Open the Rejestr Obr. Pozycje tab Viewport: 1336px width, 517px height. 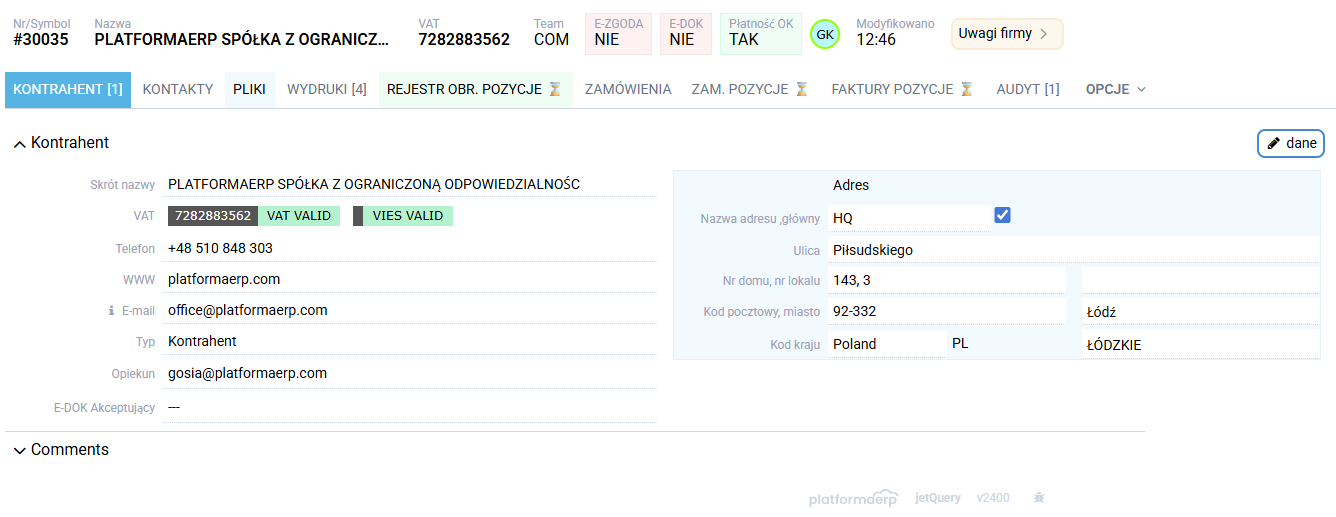tap(475, 89)
